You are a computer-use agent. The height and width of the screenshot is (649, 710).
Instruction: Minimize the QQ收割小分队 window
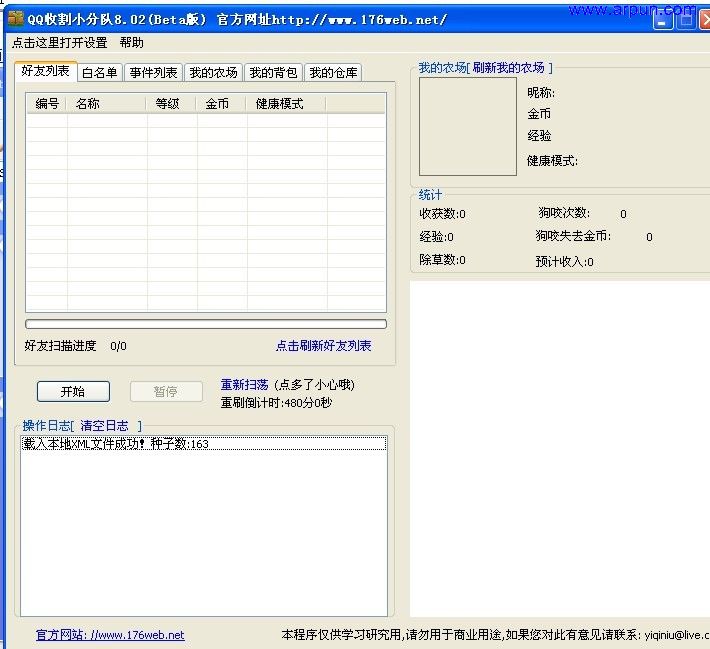[662, 20]
